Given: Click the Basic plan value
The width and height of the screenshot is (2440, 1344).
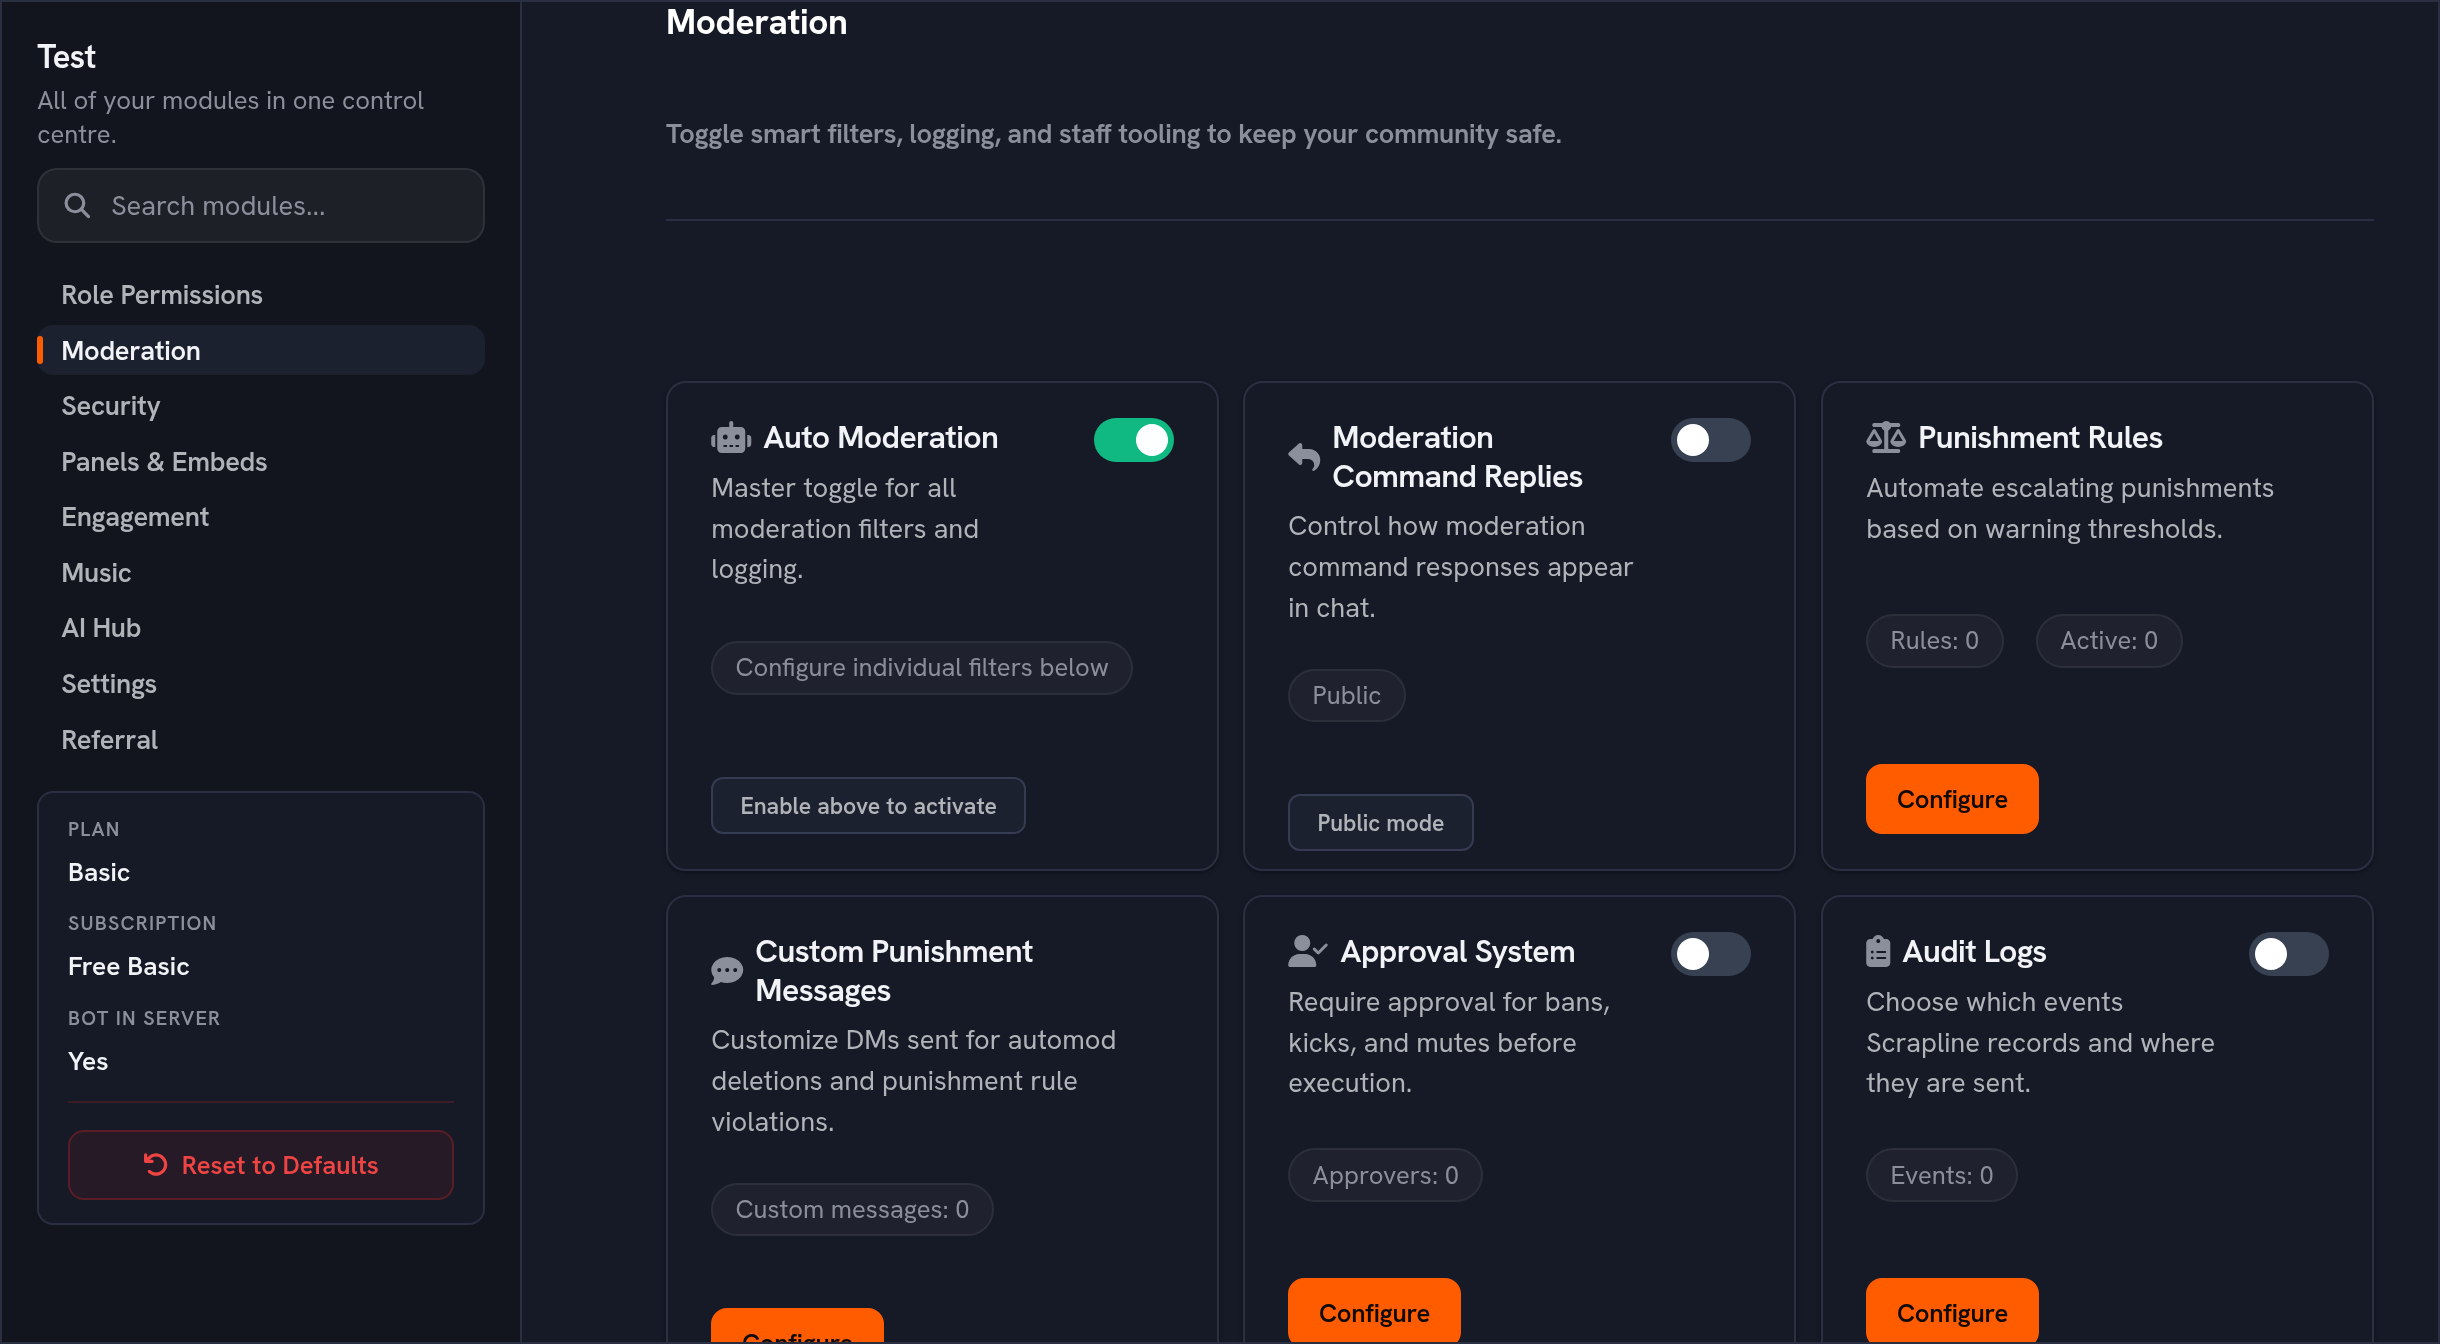Looking at the screenshot, I should tap(99, 873).
